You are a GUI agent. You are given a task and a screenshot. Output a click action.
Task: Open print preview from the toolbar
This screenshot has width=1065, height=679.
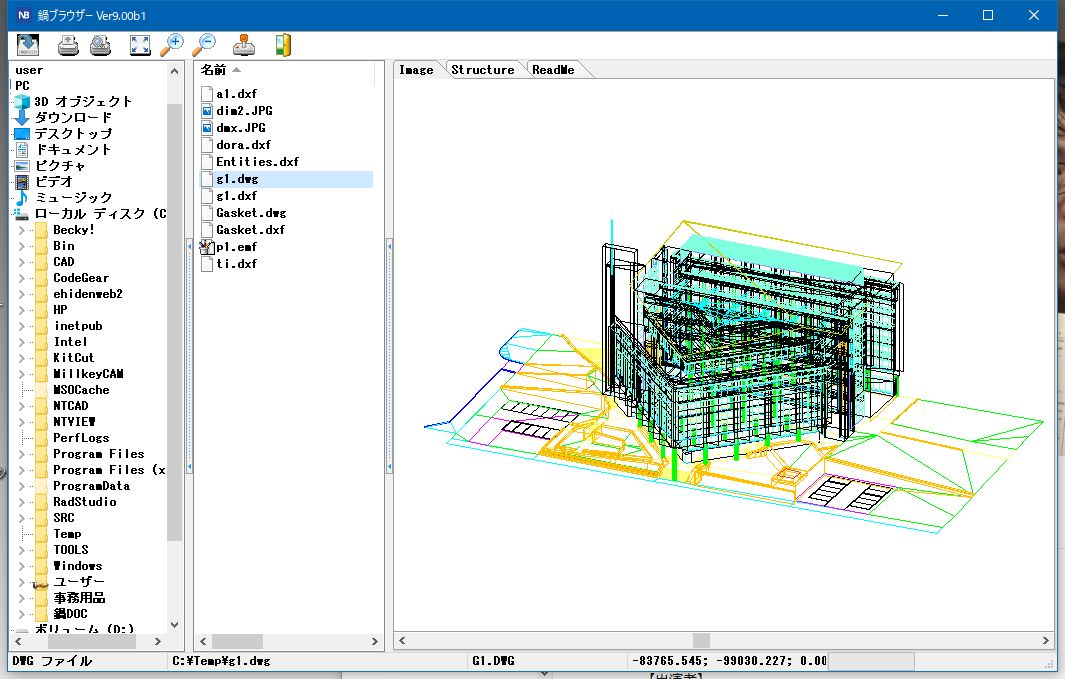(101, 45)
